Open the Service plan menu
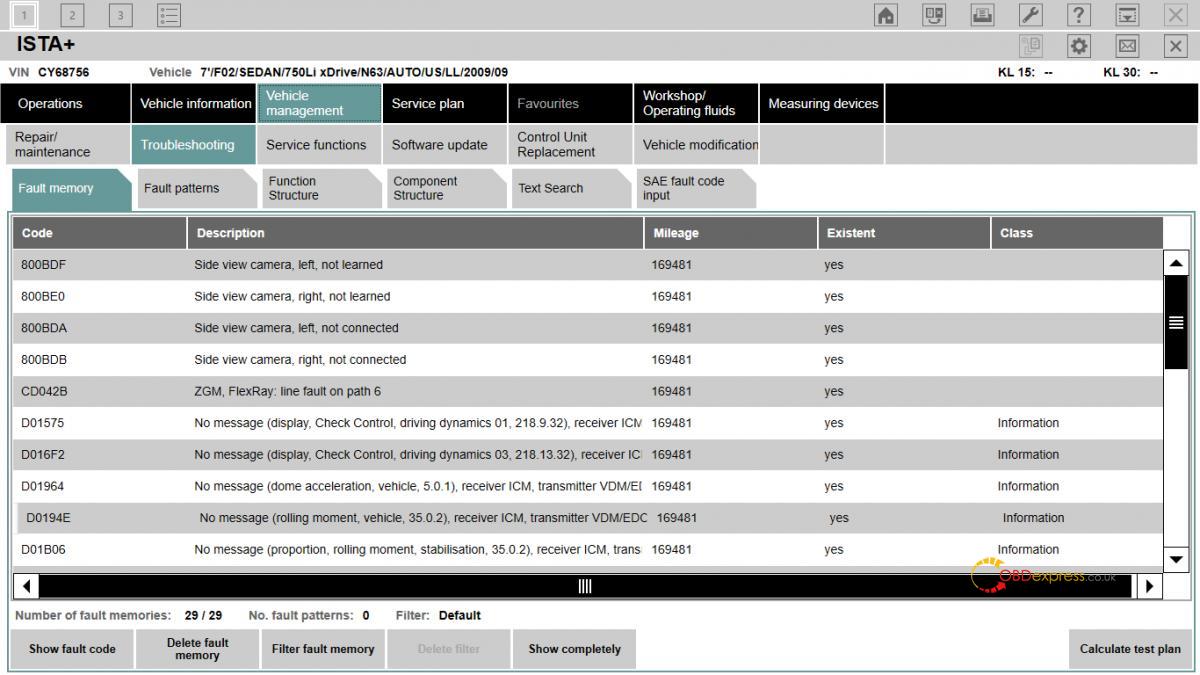Viewport: 1200px width, 675px height. pyautogui.click(x=445, y=104)
